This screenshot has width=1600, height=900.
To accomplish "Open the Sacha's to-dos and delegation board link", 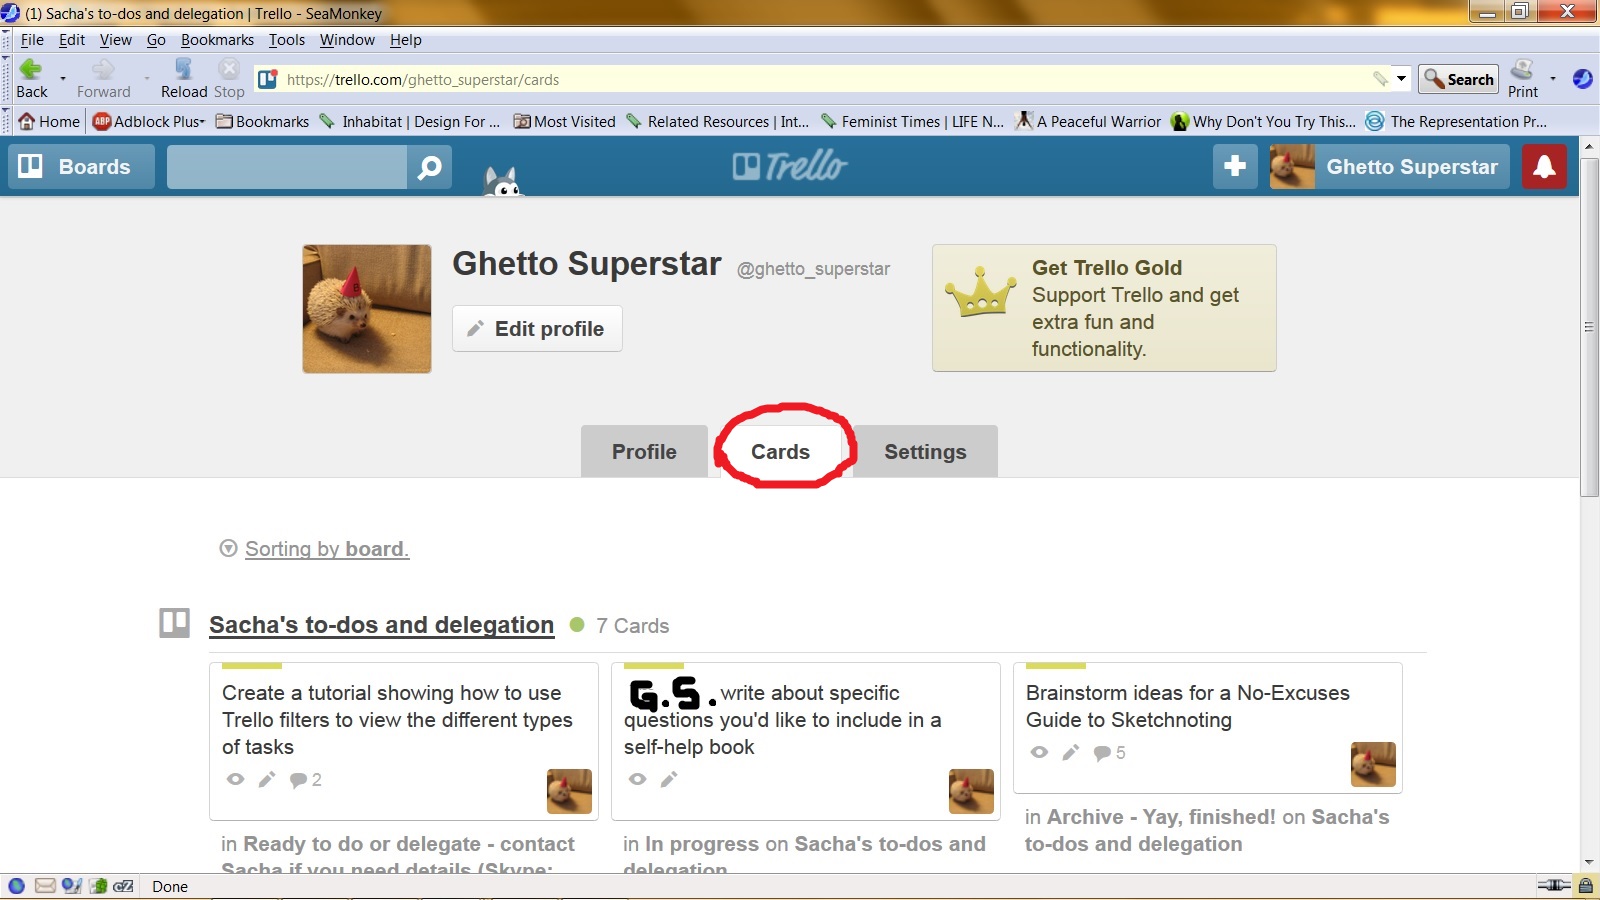I will 381,625.
